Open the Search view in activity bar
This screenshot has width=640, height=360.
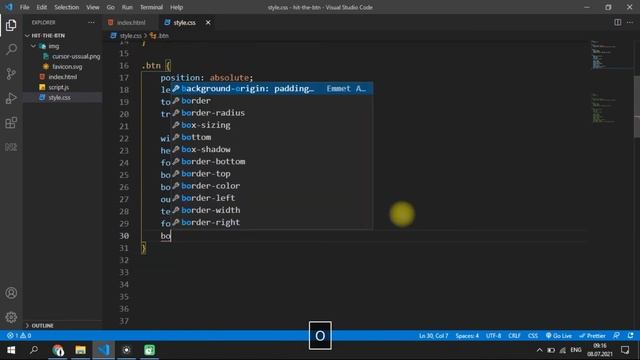click(x=11, y=49)
